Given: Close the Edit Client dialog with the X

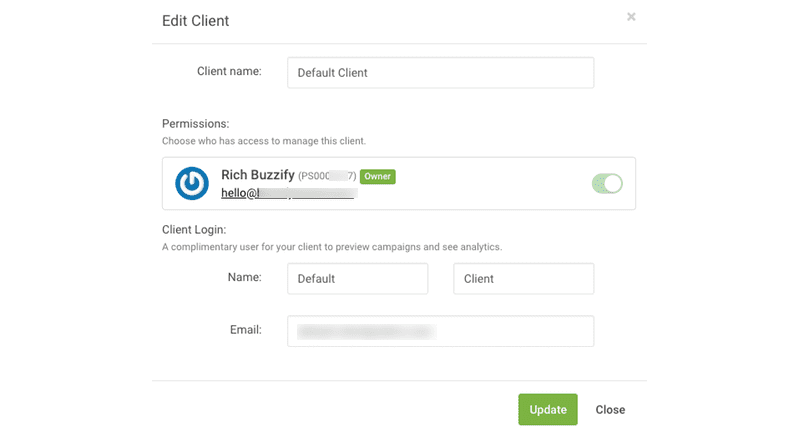Looking at the screenshot, I should [x=631, y=17].
